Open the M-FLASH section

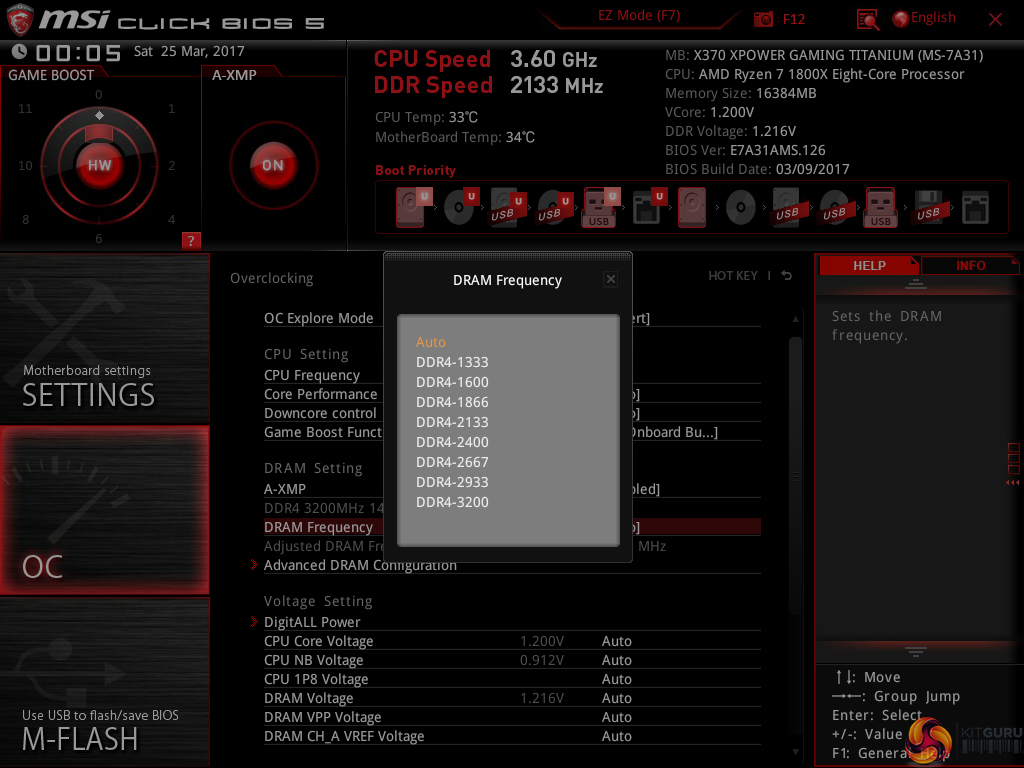click(104, 681)
